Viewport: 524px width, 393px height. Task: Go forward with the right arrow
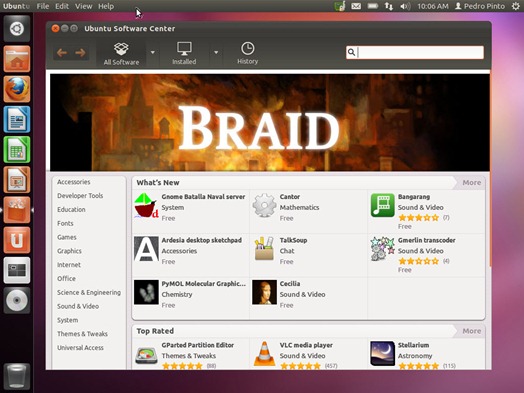point(80,53)
